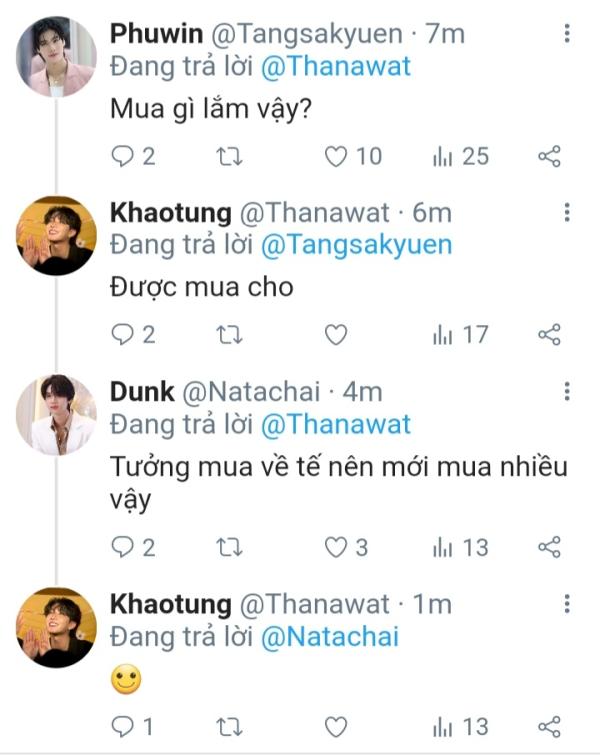Viewport: 600px width, 755px height.
Task: Like Dunk's tweet with 3 likes
Action: click(337, 546)
